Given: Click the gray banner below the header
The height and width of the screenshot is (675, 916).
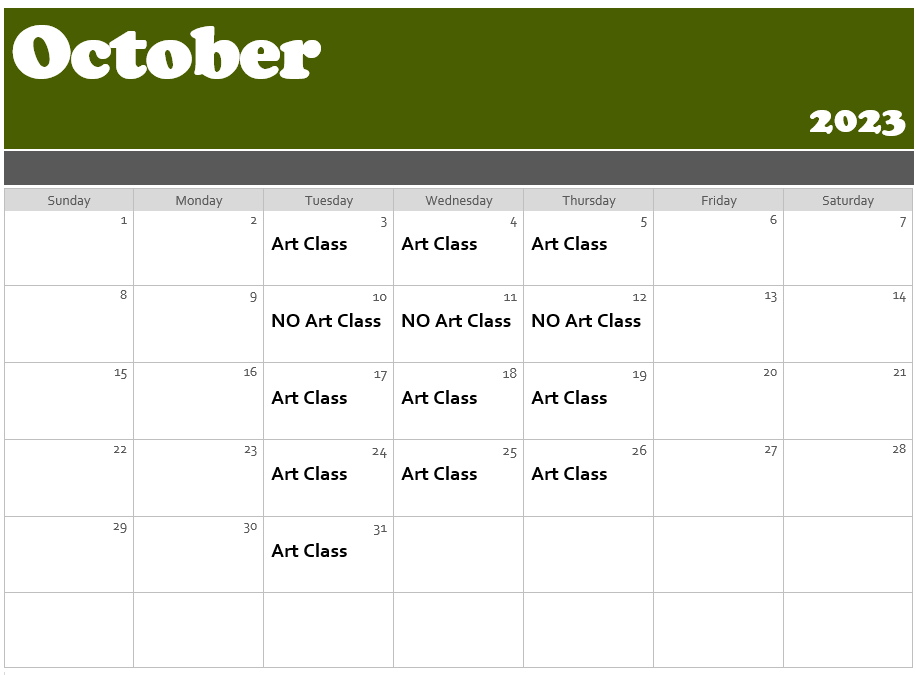Looking at the screenshot, I should [x=459, y=168].
